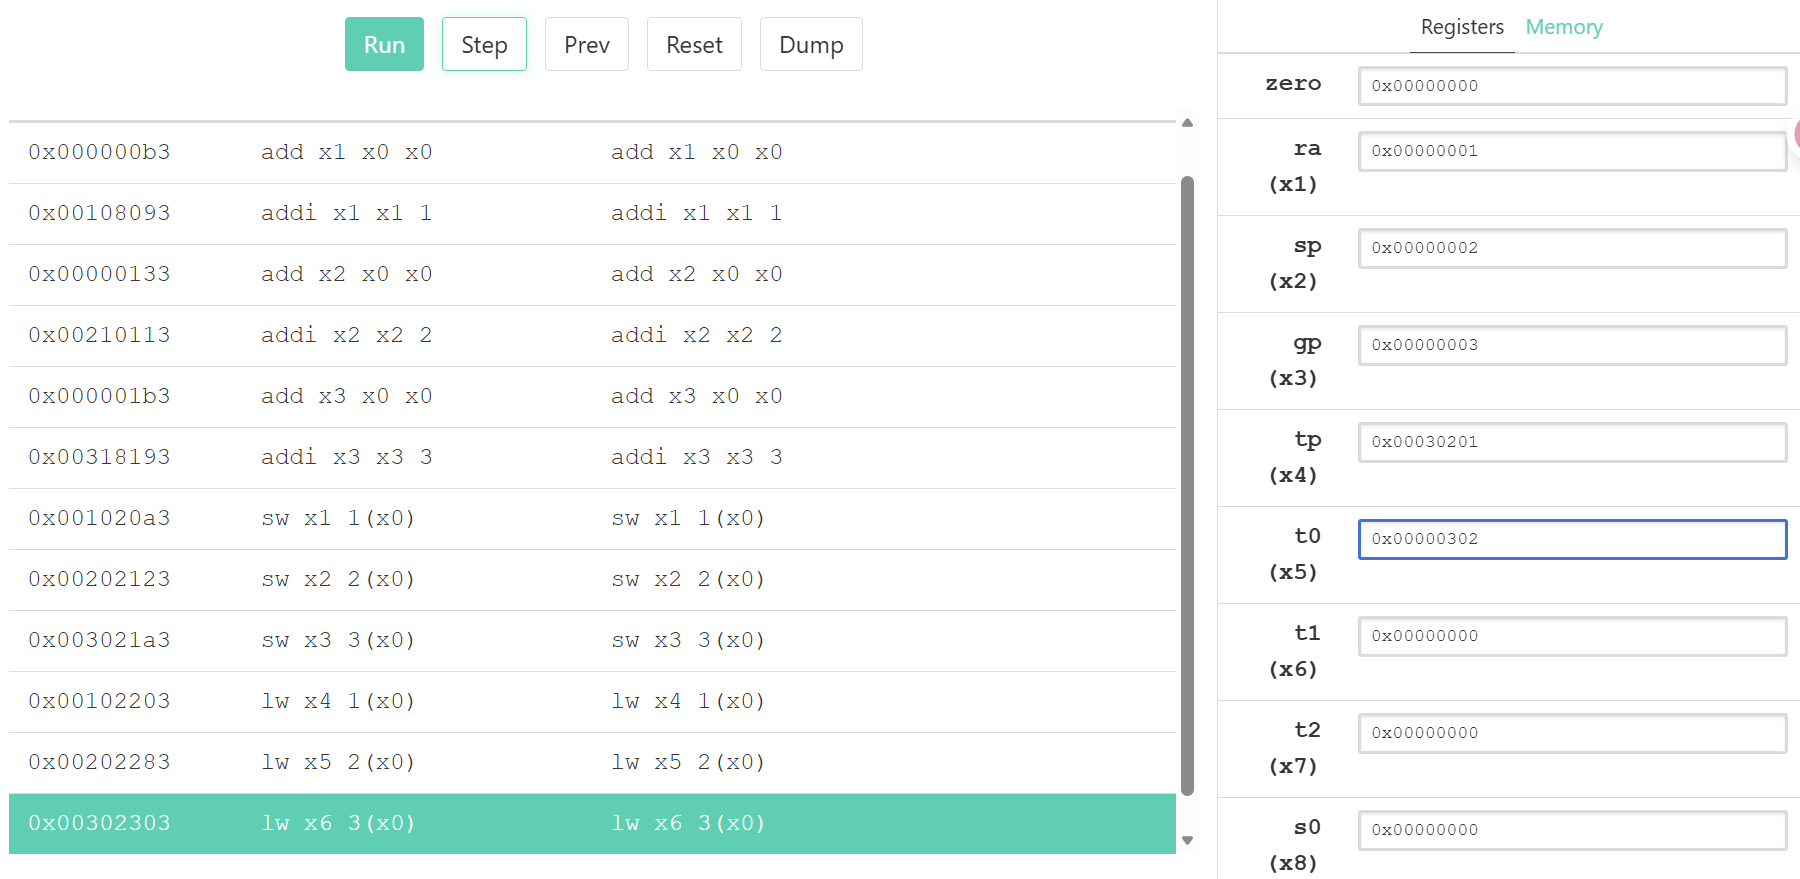Select the s0 (x8) register field

(x=1571, y=830)
